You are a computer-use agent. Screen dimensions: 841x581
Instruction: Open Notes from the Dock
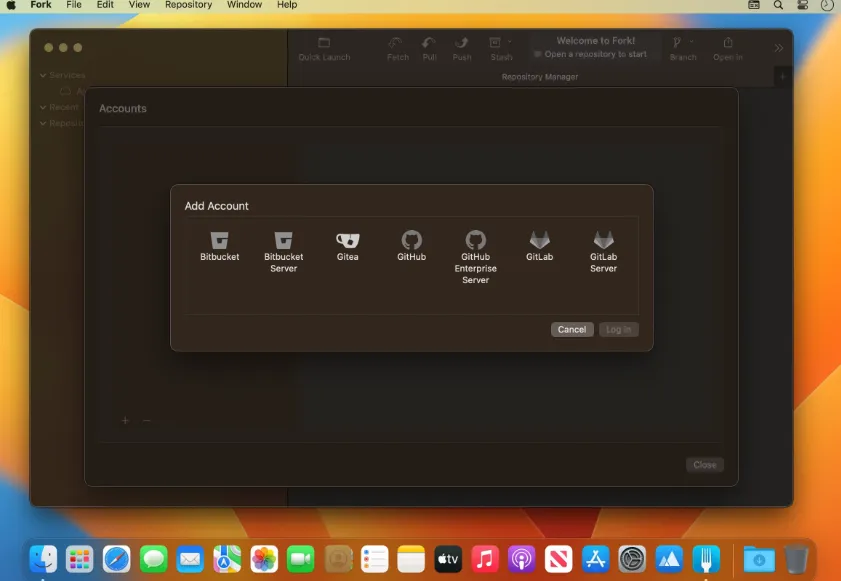click(411, 559)
